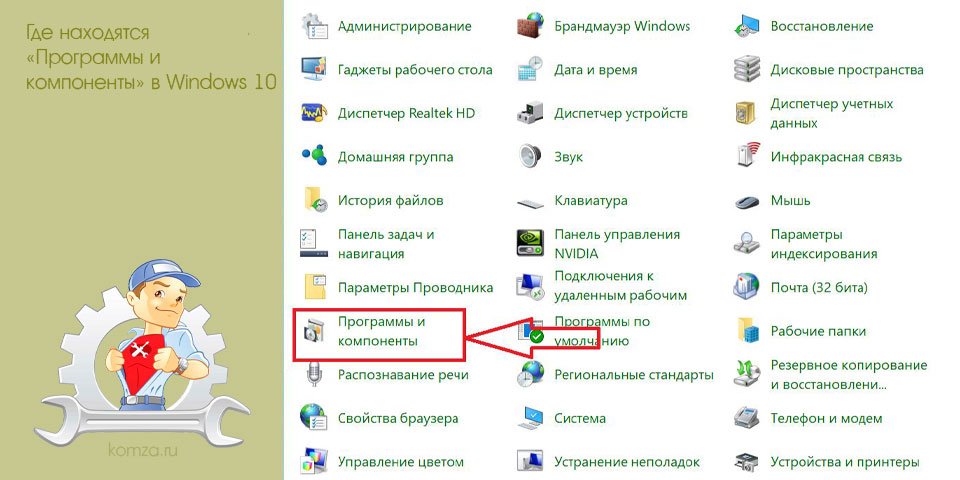The height and width of the screenshot is (480, 960).
Task: Open the История файлов link
Action: (391, 201)
